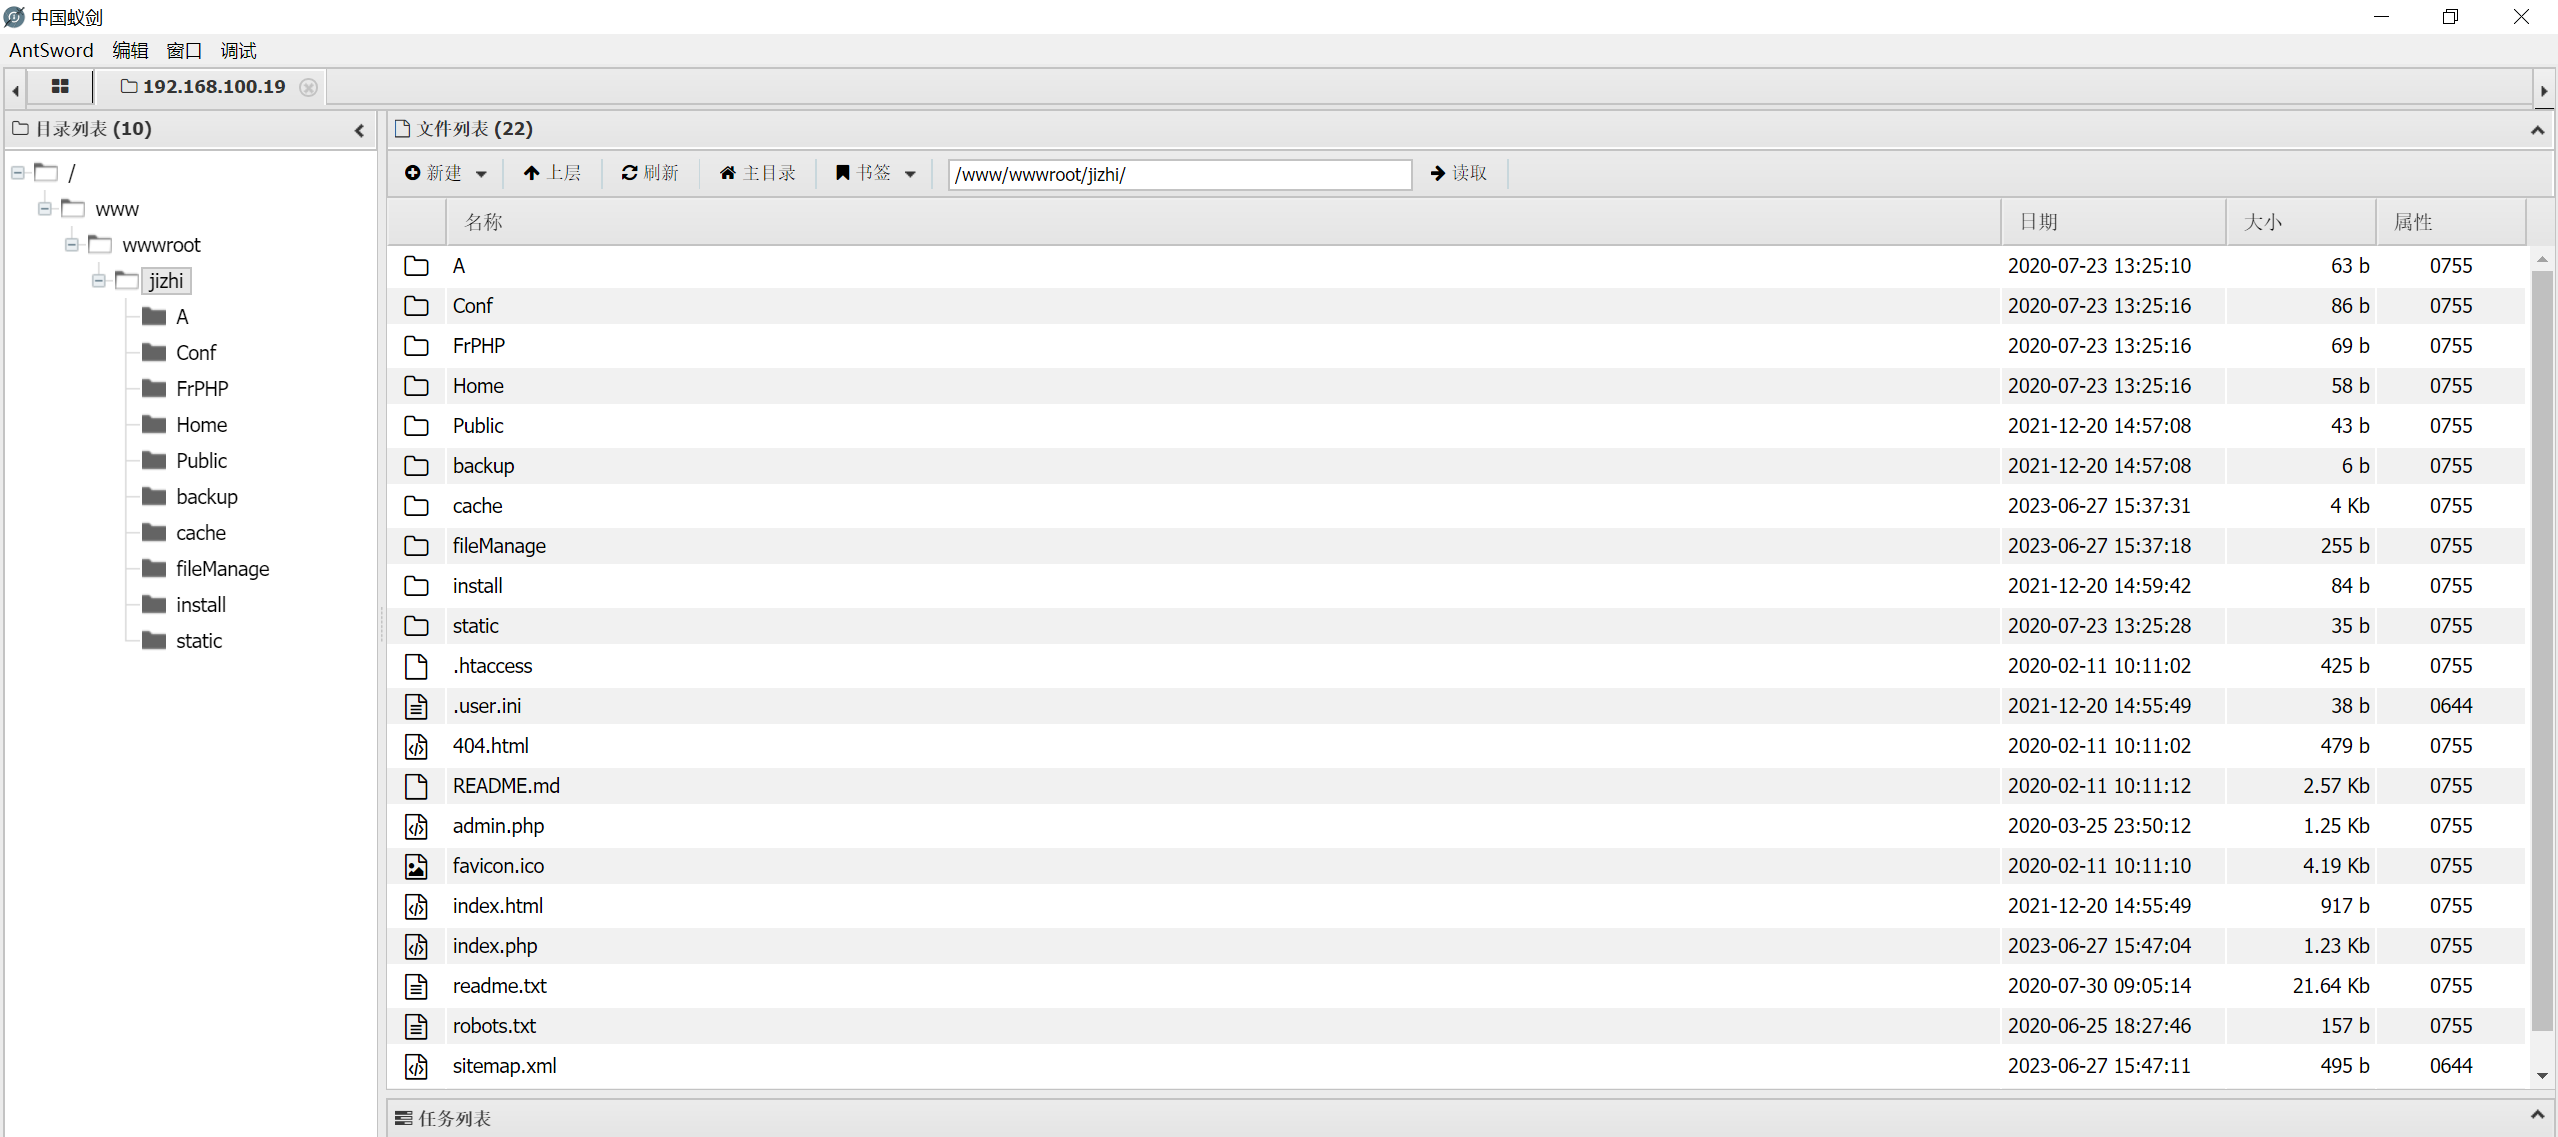
Task: Expand the 任务列表 panel
Action: 2537,1114
